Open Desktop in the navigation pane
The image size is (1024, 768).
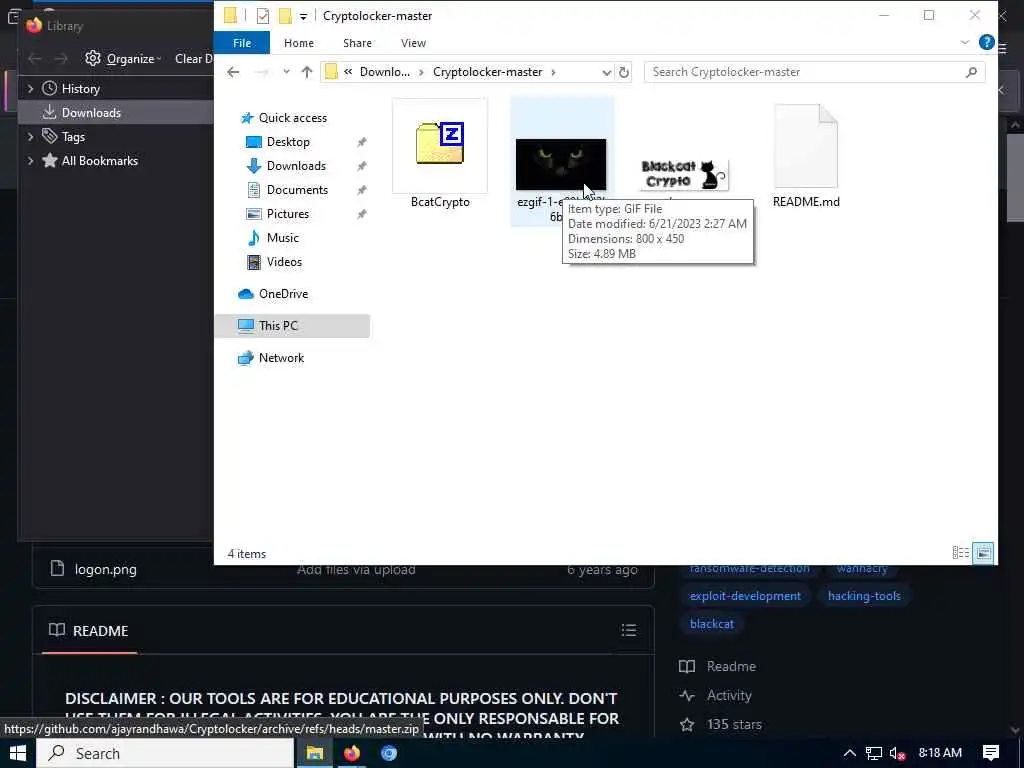288,142
